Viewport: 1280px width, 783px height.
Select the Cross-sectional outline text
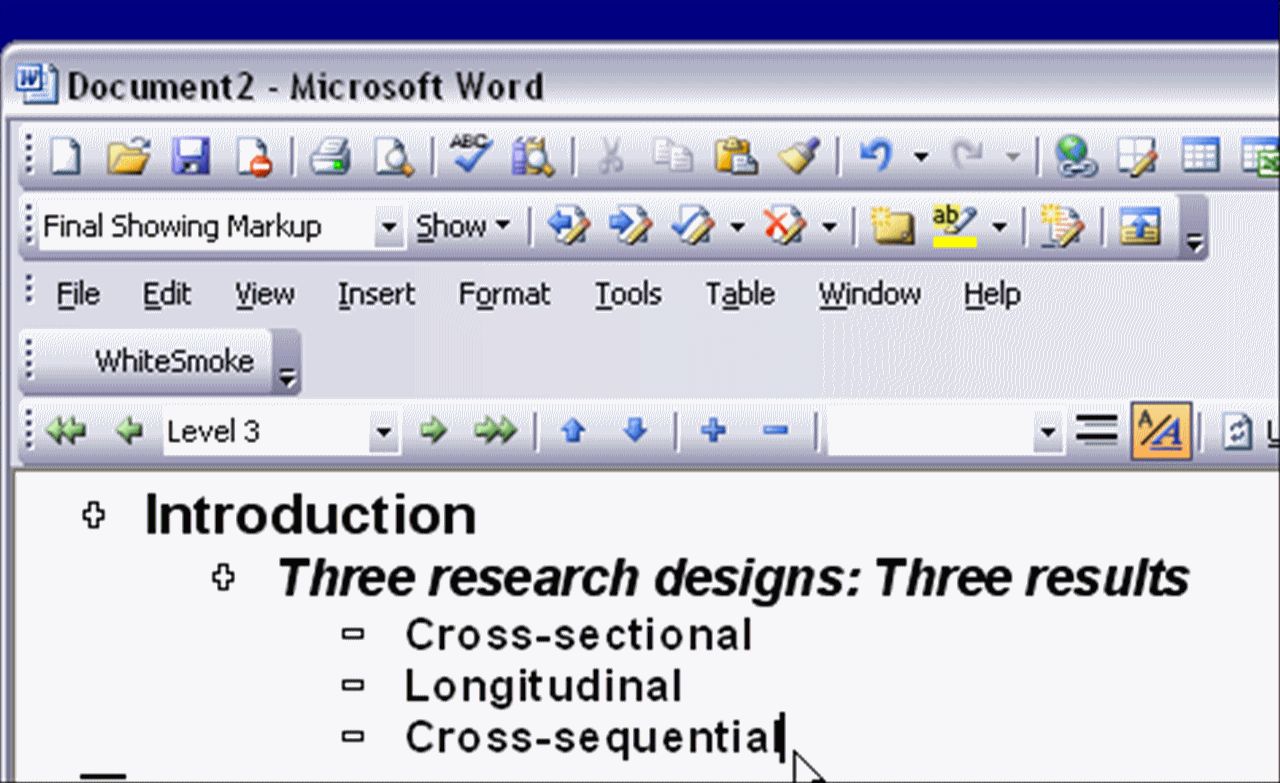tap(578, 634)
